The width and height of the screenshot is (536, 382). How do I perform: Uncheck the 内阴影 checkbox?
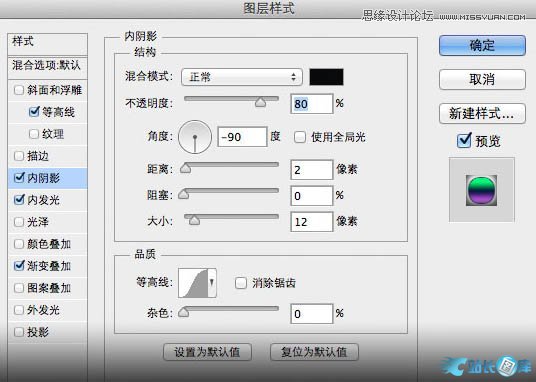(19, 177)
